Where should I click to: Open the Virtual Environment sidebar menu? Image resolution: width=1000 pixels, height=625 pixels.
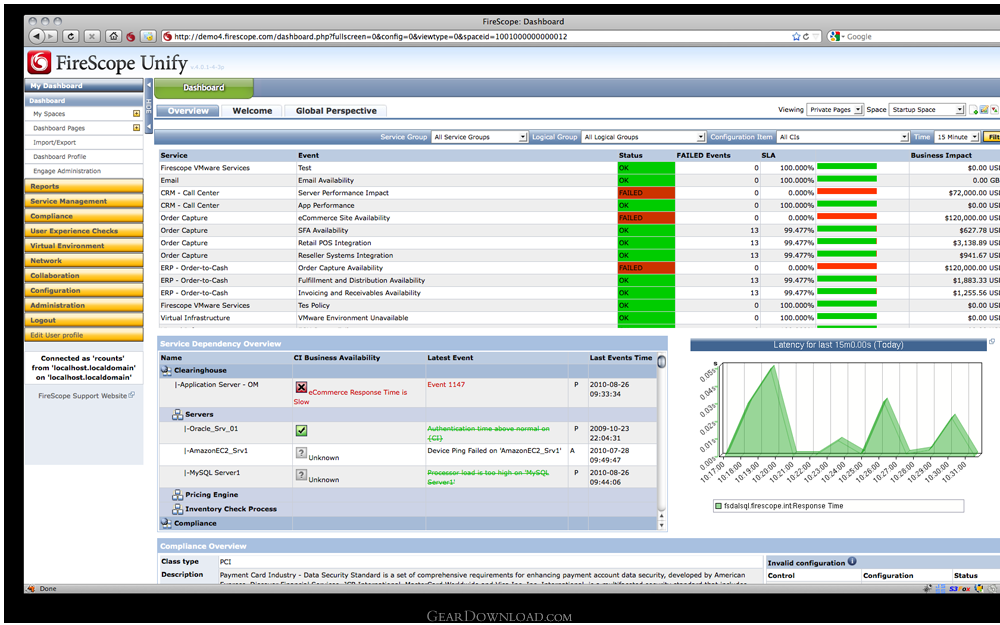pyautogui.click(x=84, y=246)
